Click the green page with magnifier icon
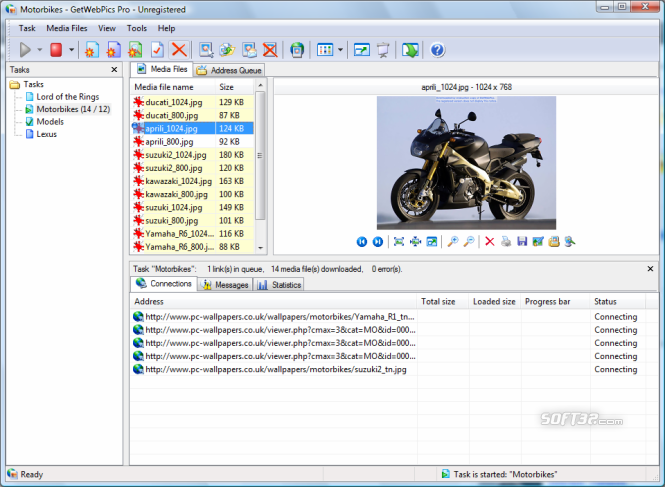The width and height of the screenshot is (665, 487). tap(135, 50)
